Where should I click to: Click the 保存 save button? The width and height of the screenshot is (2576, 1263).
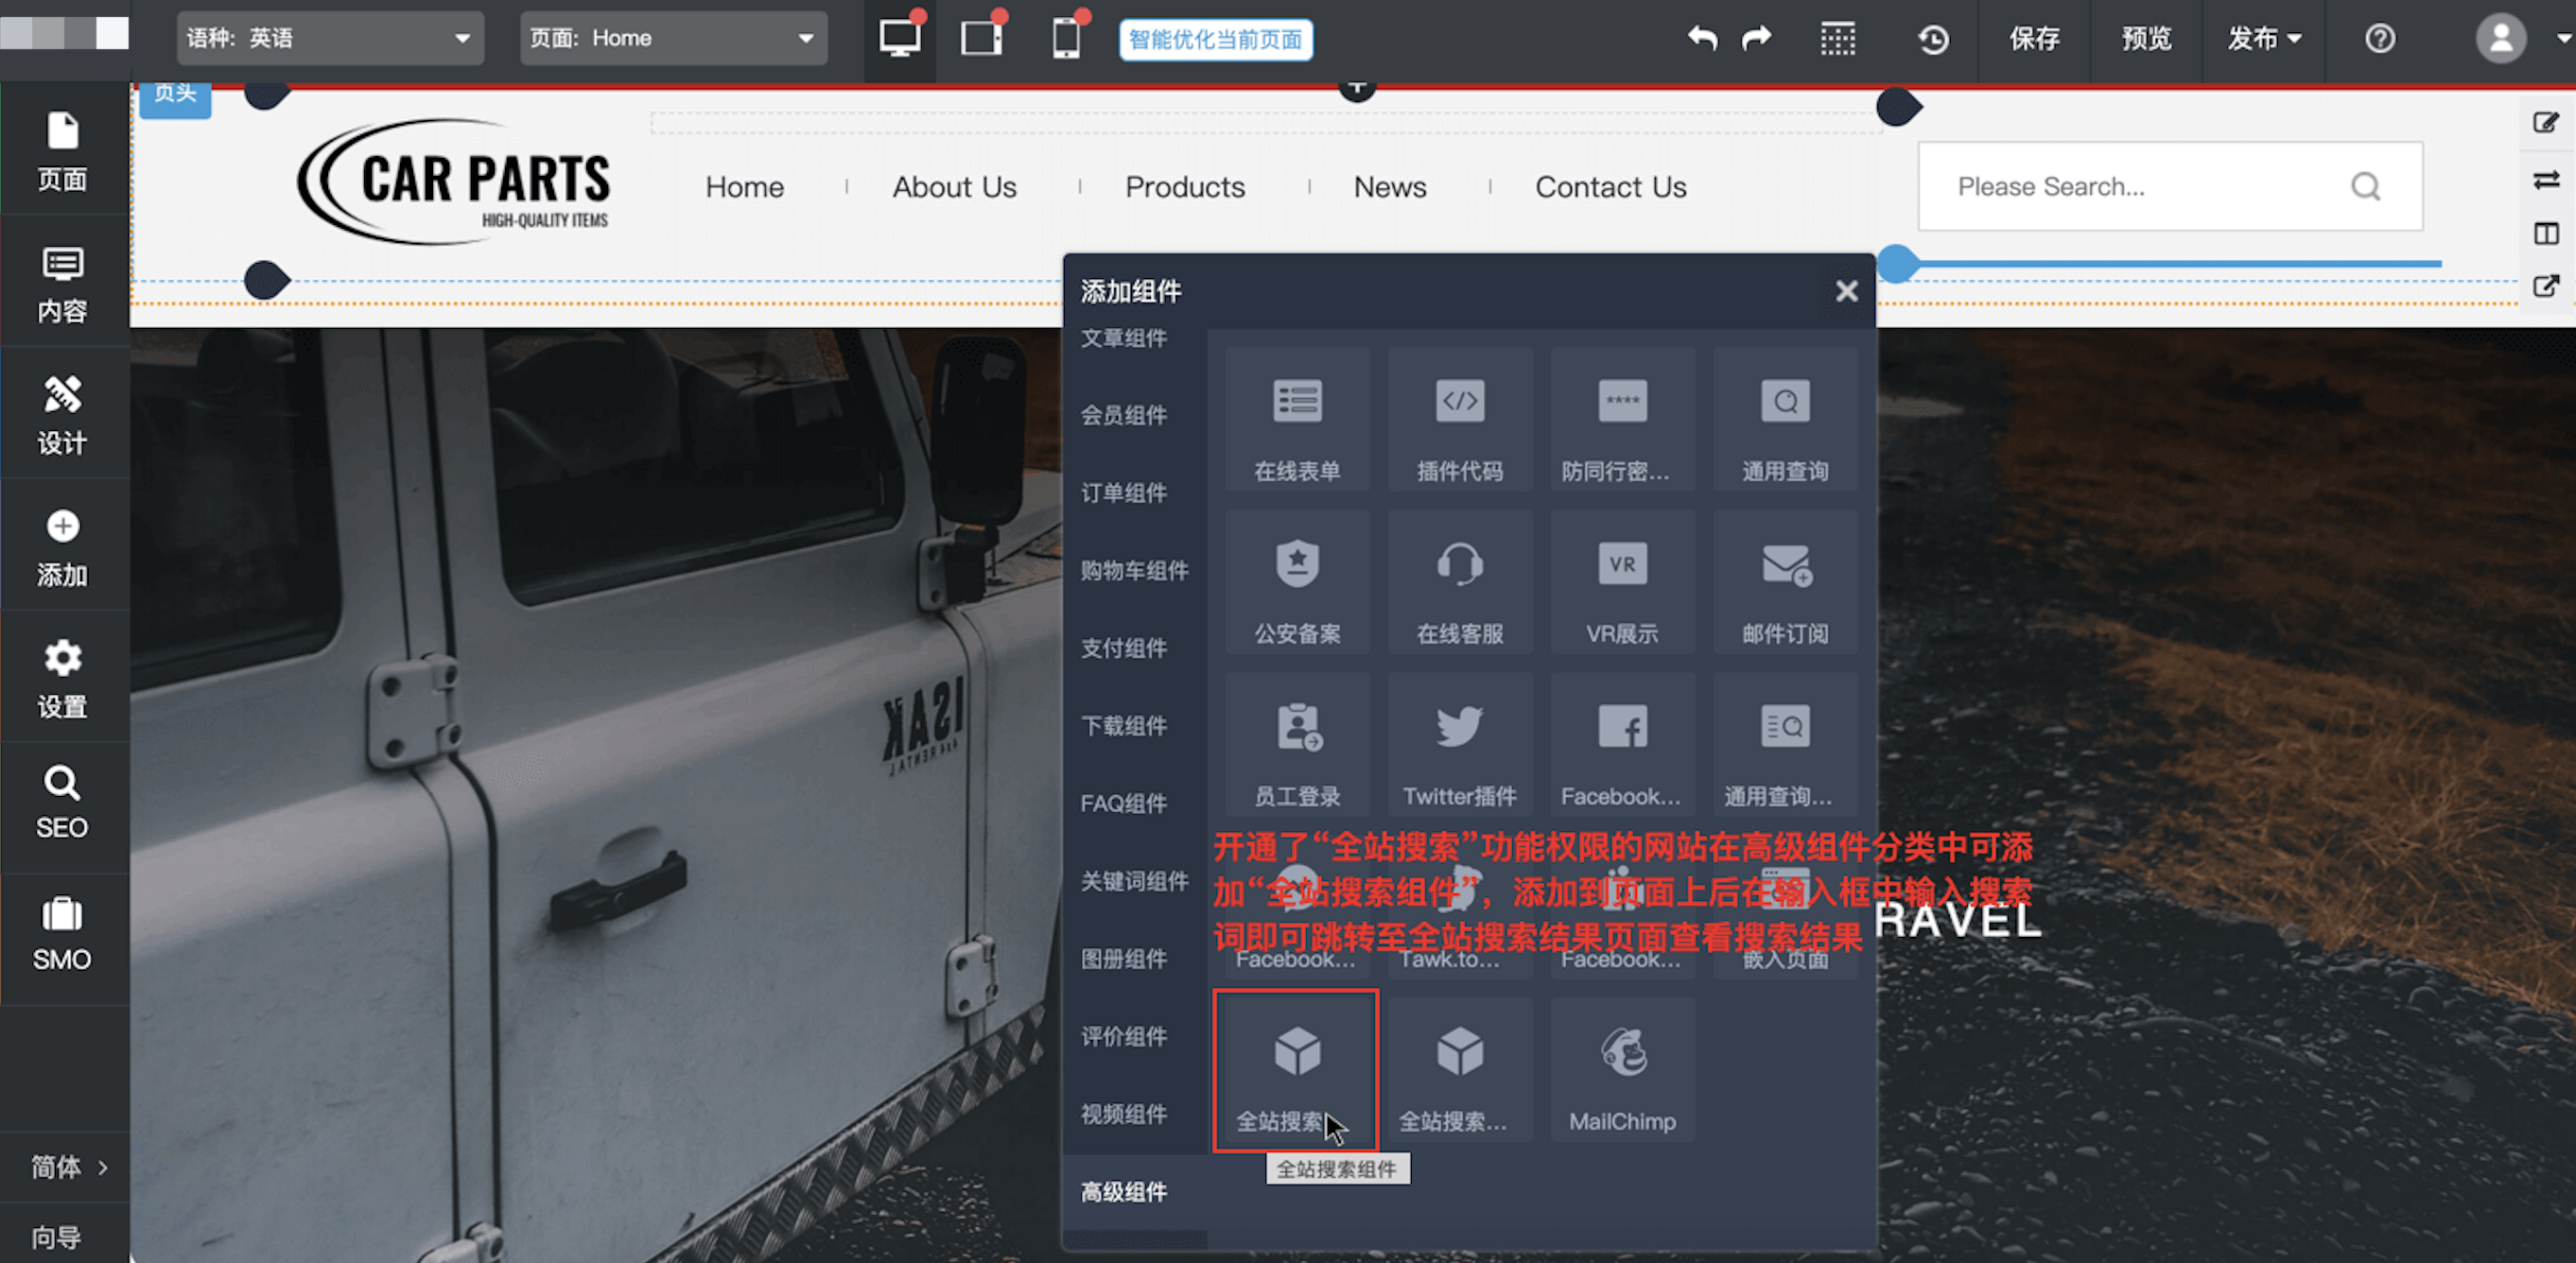click(x=2034, y=39)
